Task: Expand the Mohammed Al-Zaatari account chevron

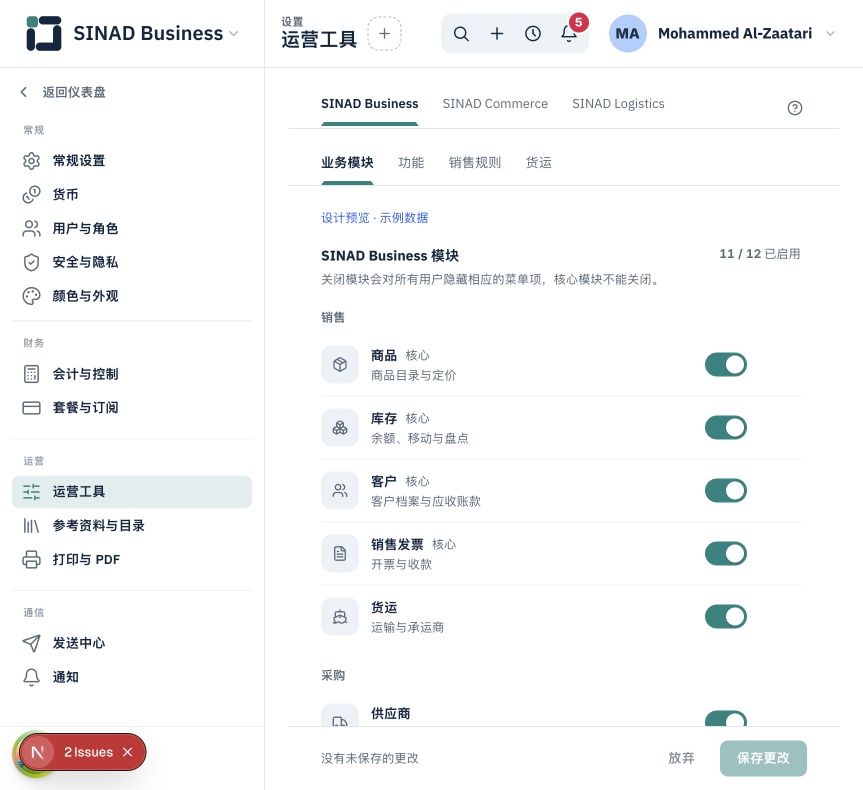Action: [x=831, y=34]
